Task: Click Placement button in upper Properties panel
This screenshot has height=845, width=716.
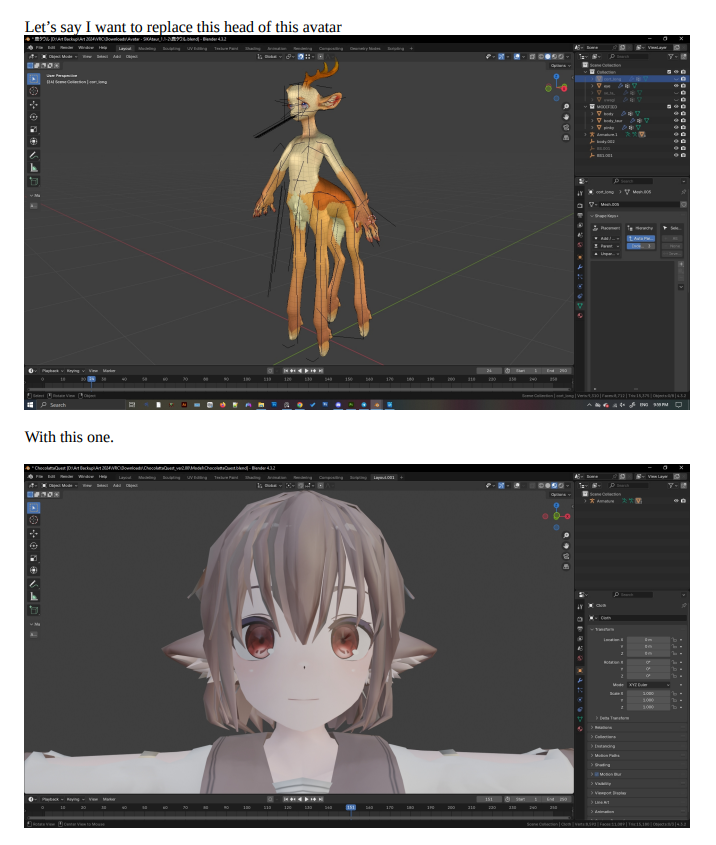Action: (x=607, y=228)
